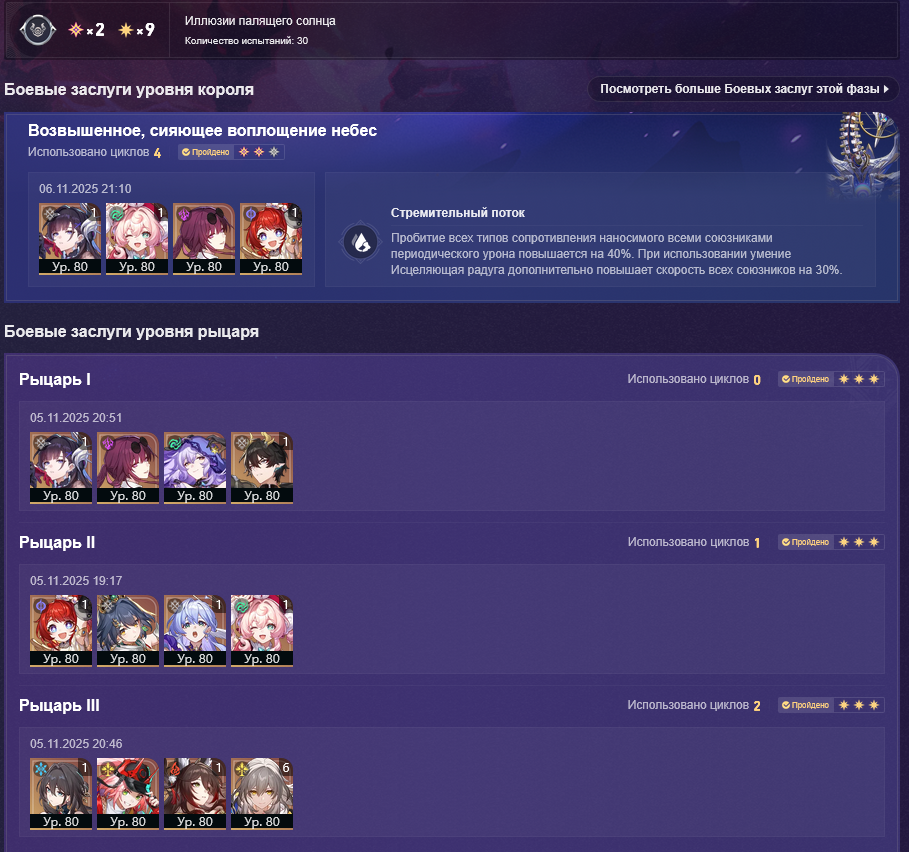Click boss figure image at top right
Viewport: 909px width, 852px height.
863,154
